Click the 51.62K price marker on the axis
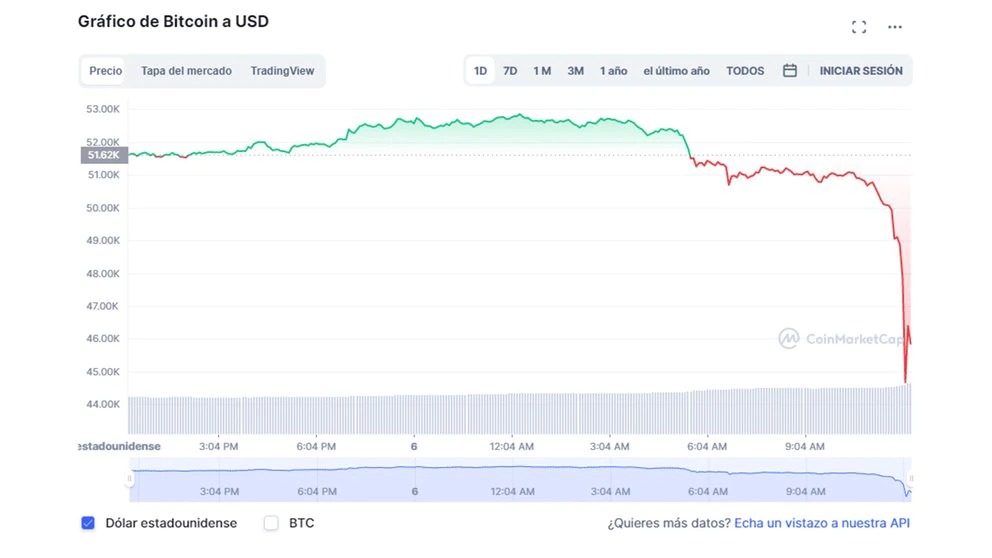The width and height of the screenshot is (992, 558). tap(104, 155)
